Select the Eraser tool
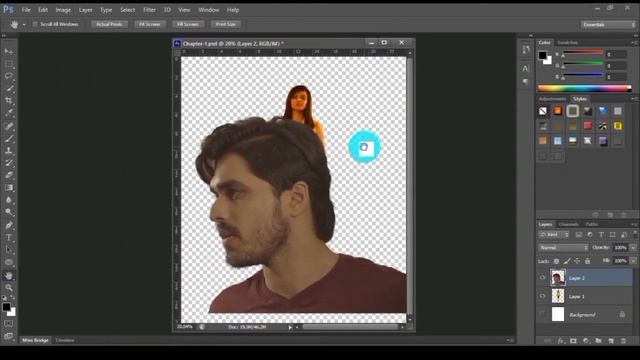 tap(9, 175)
